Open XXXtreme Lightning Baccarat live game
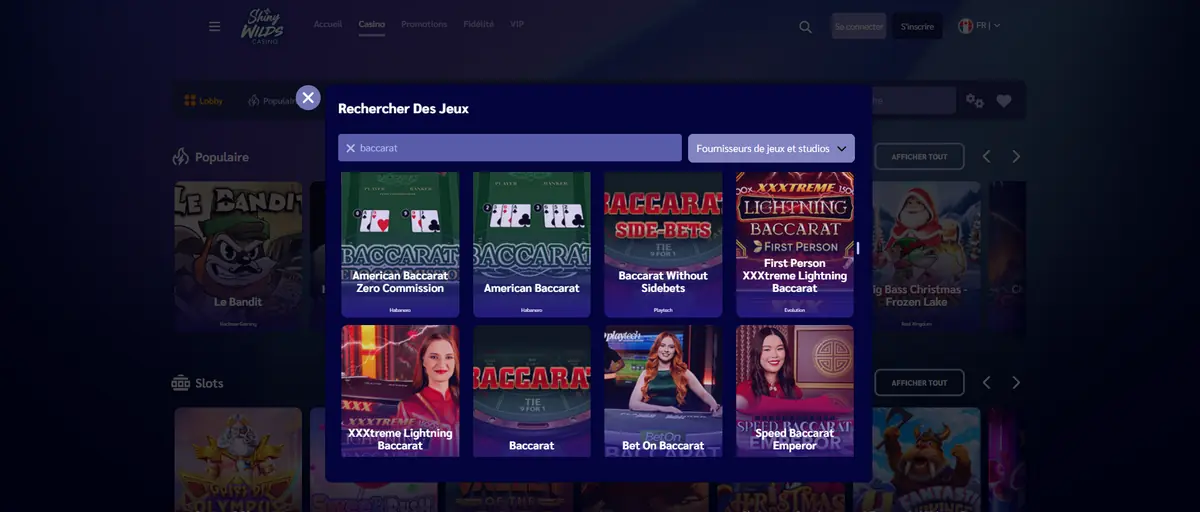 [x=400, y=391]
